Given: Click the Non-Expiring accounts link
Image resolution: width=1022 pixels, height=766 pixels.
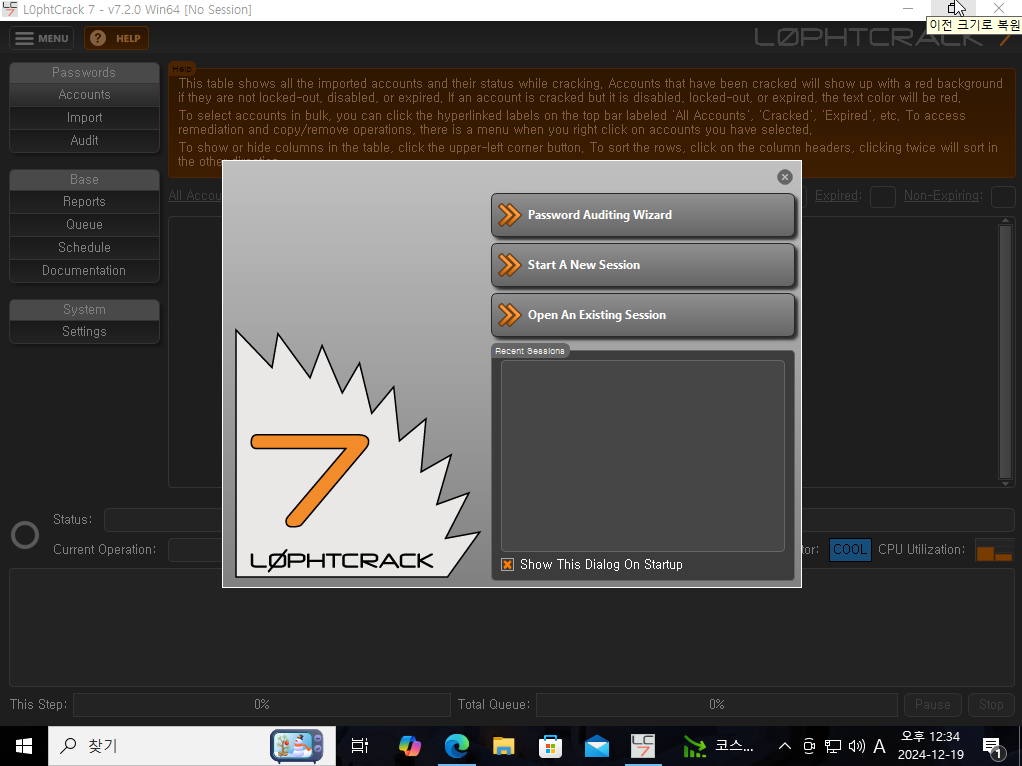Looking at the screenshot, I should (942, 196).
